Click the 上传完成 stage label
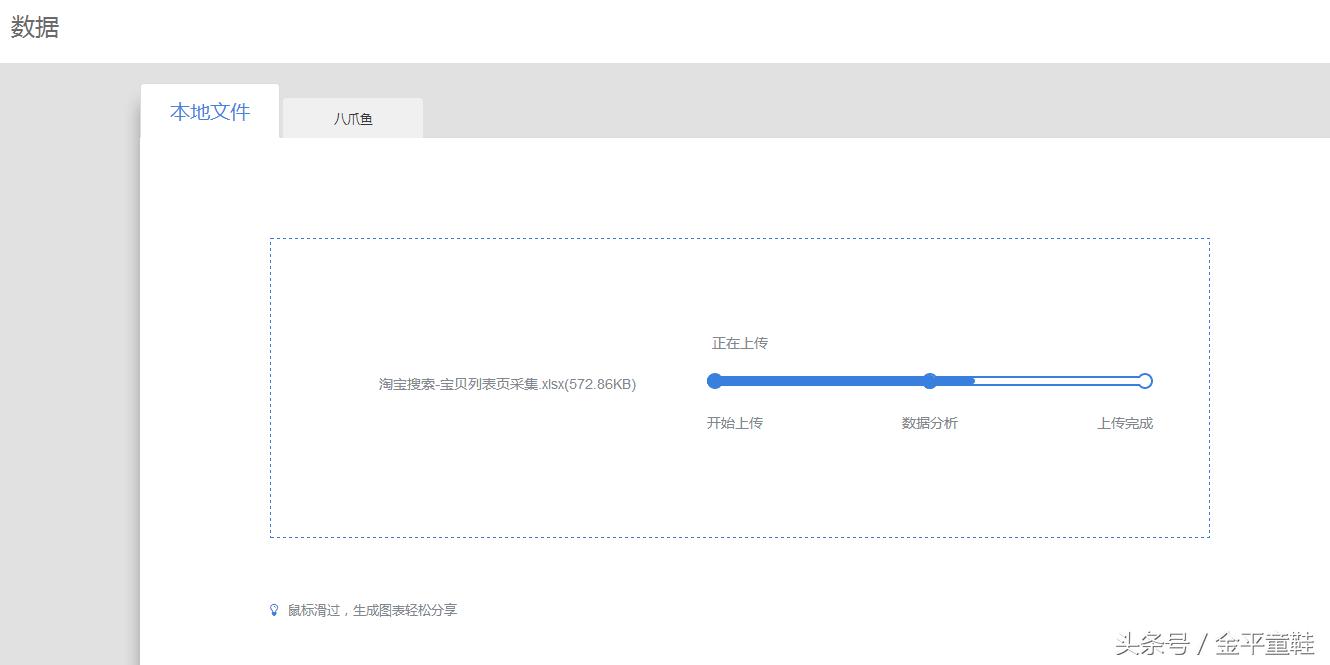The height and width of the screenshot is (665, 1330). tap(1123, 423)
